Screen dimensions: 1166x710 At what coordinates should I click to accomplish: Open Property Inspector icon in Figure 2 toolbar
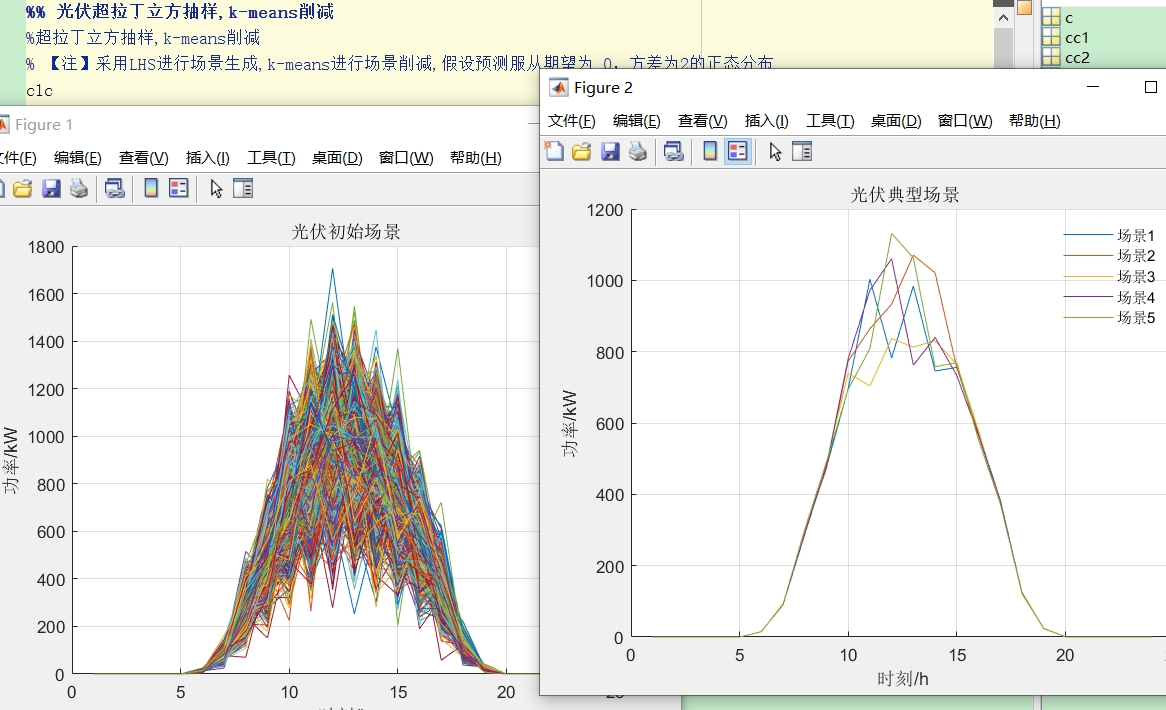(x=802, y=152)
